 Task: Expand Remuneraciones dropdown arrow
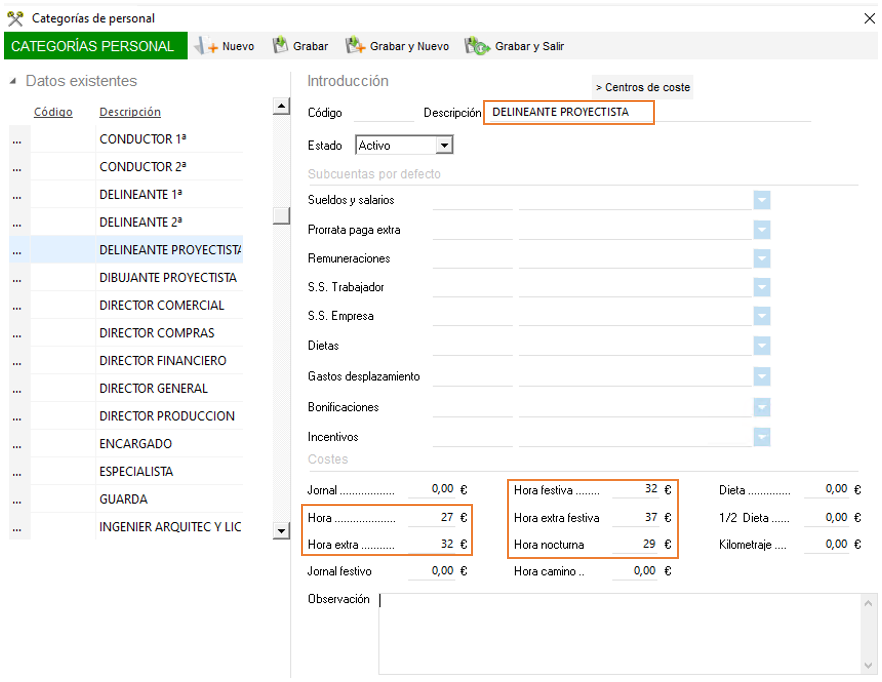point(762,258)
